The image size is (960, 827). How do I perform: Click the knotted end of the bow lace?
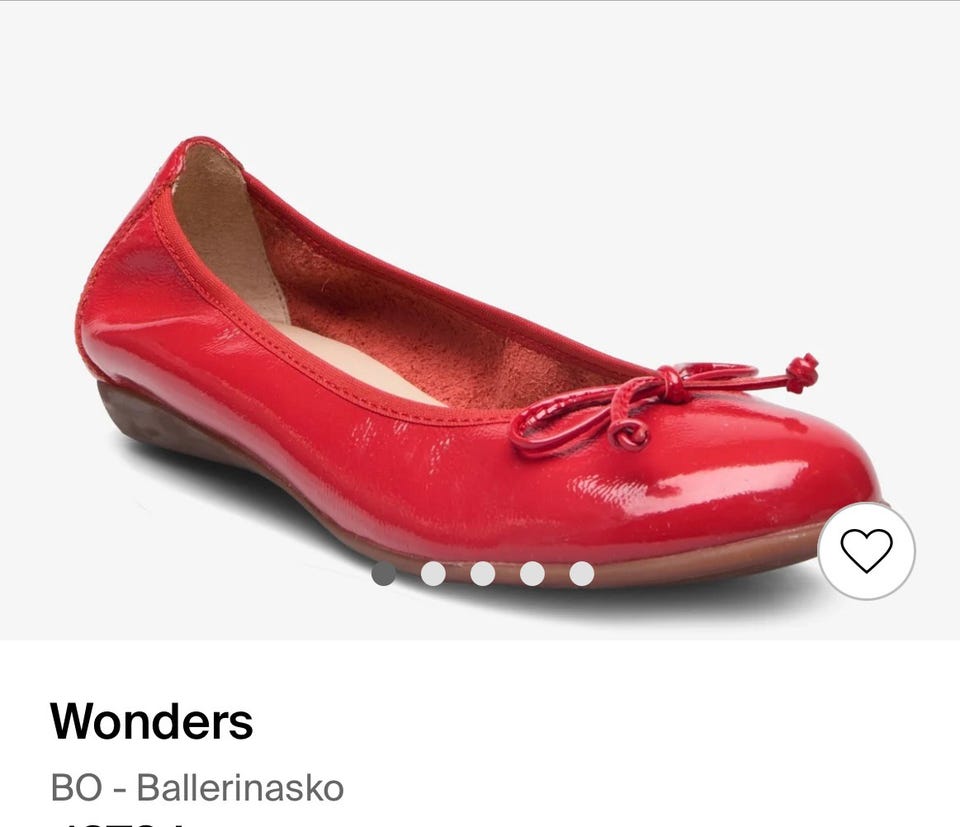803,373
